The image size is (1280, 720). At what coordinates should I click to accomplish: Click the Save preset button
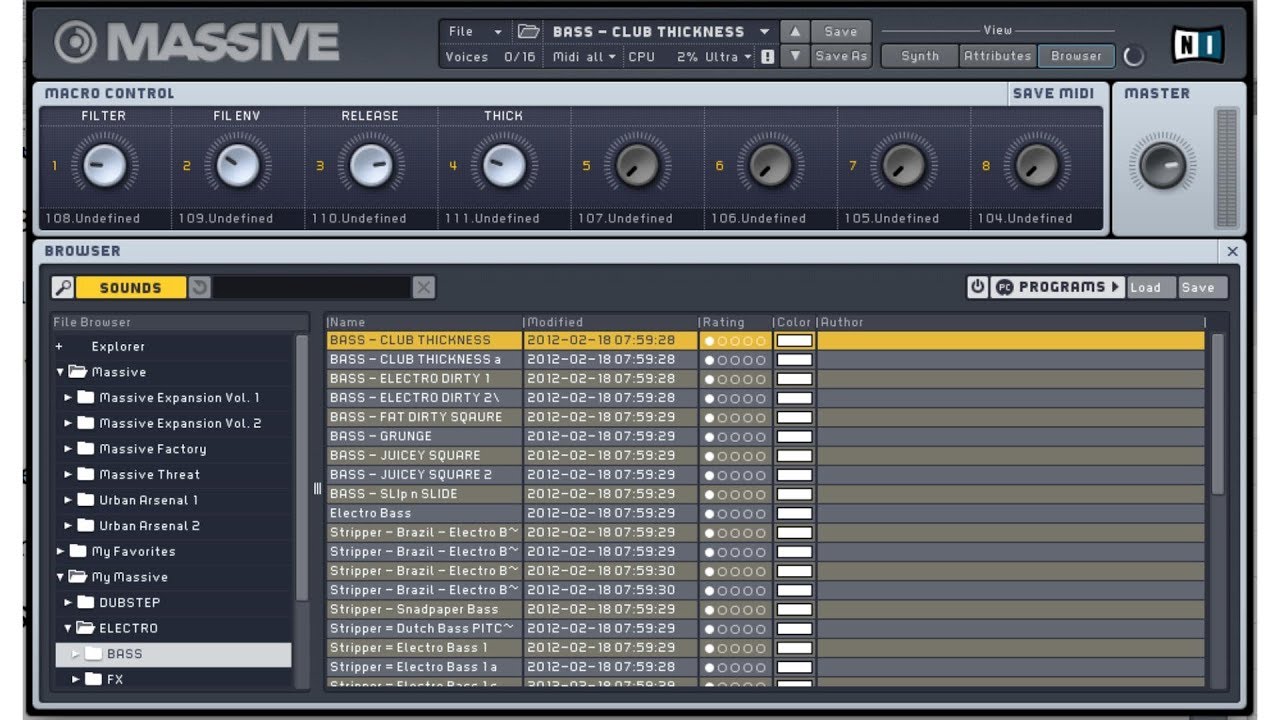840,32
